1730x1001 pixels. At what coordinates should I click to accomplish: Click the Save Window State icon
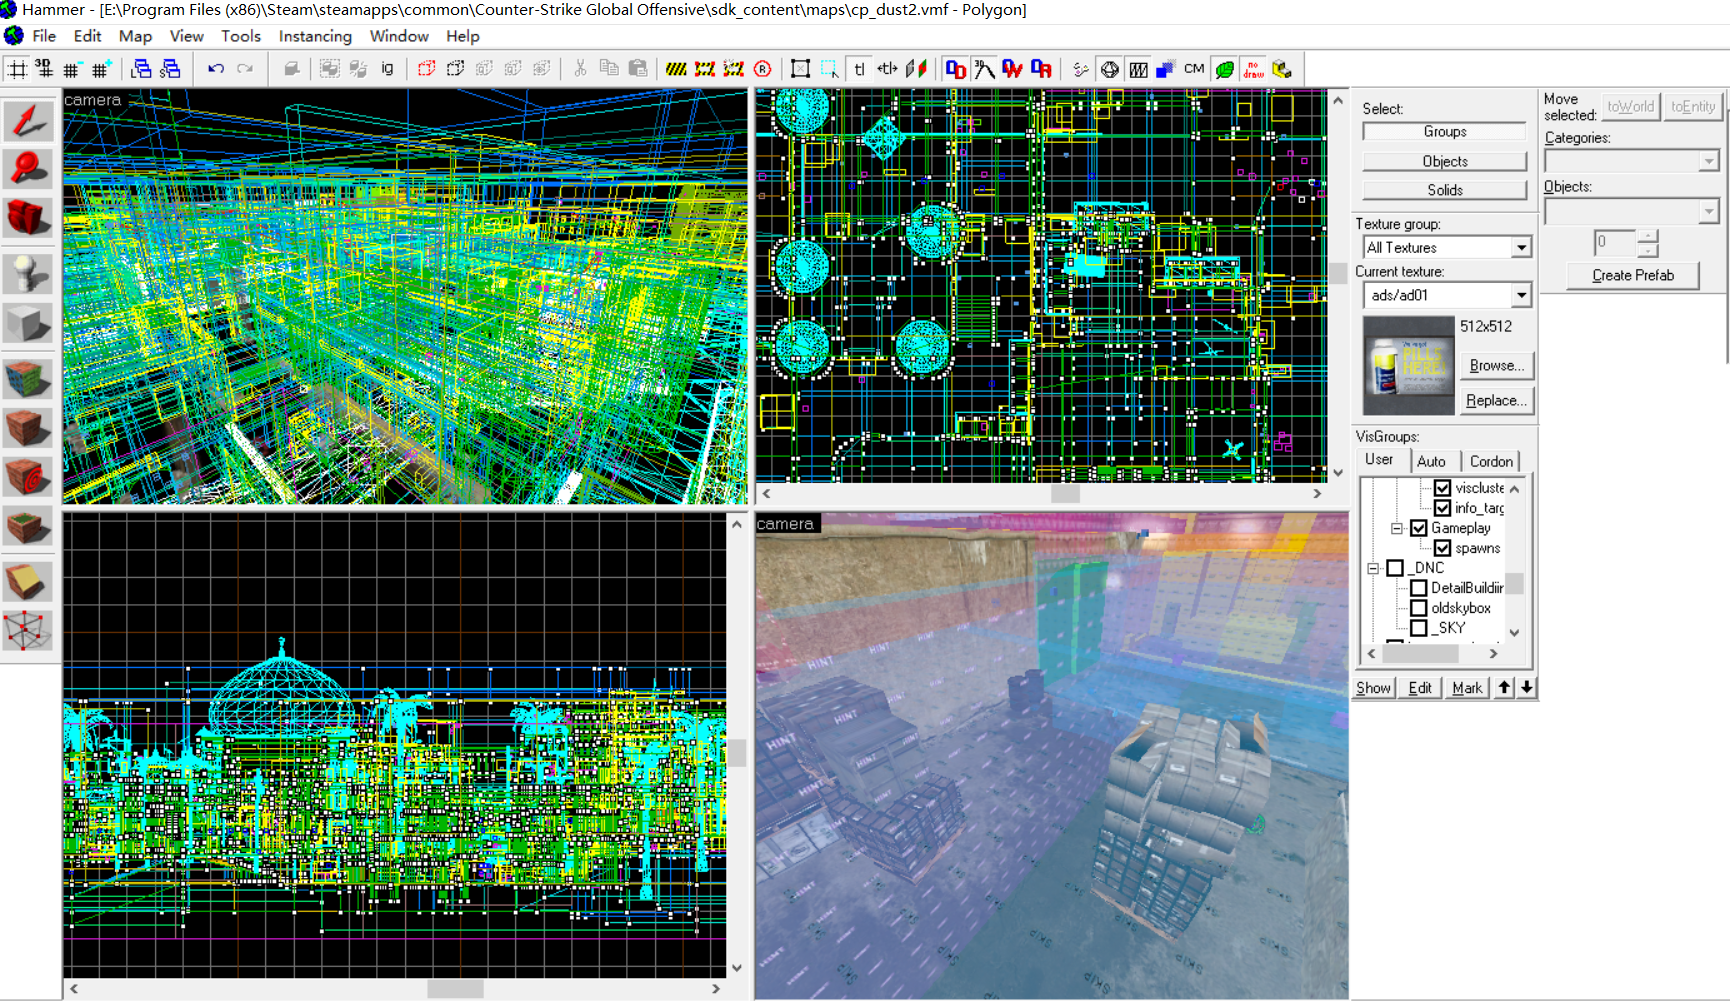click(x=171, y=69)
